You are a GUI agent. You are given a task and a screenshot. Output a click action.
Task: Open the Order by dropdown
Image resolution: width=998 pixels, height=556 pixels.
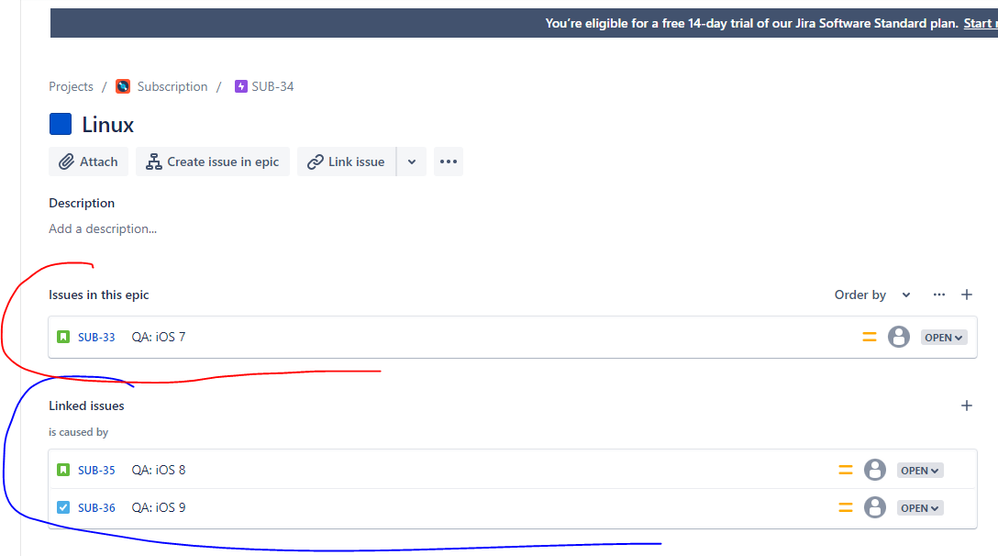[873, 295]
